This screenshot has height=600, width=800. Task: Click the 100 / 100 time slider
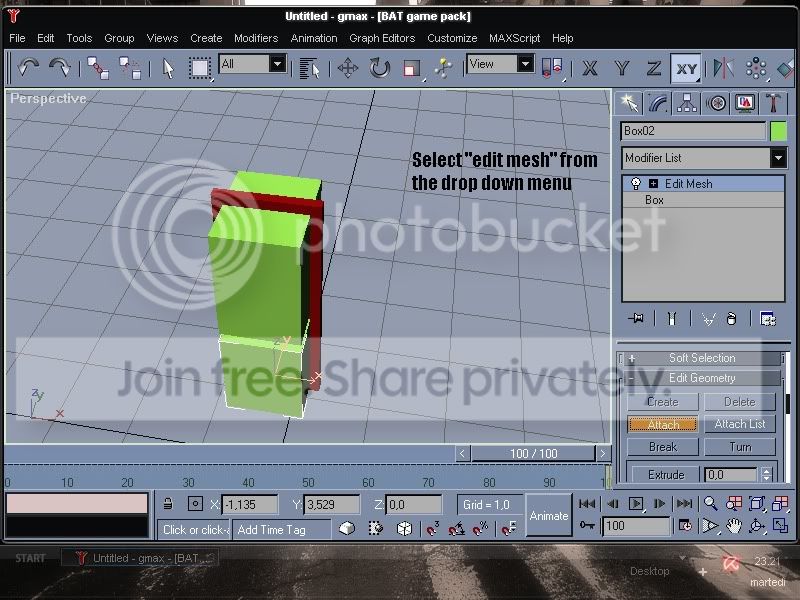[533, 454]
